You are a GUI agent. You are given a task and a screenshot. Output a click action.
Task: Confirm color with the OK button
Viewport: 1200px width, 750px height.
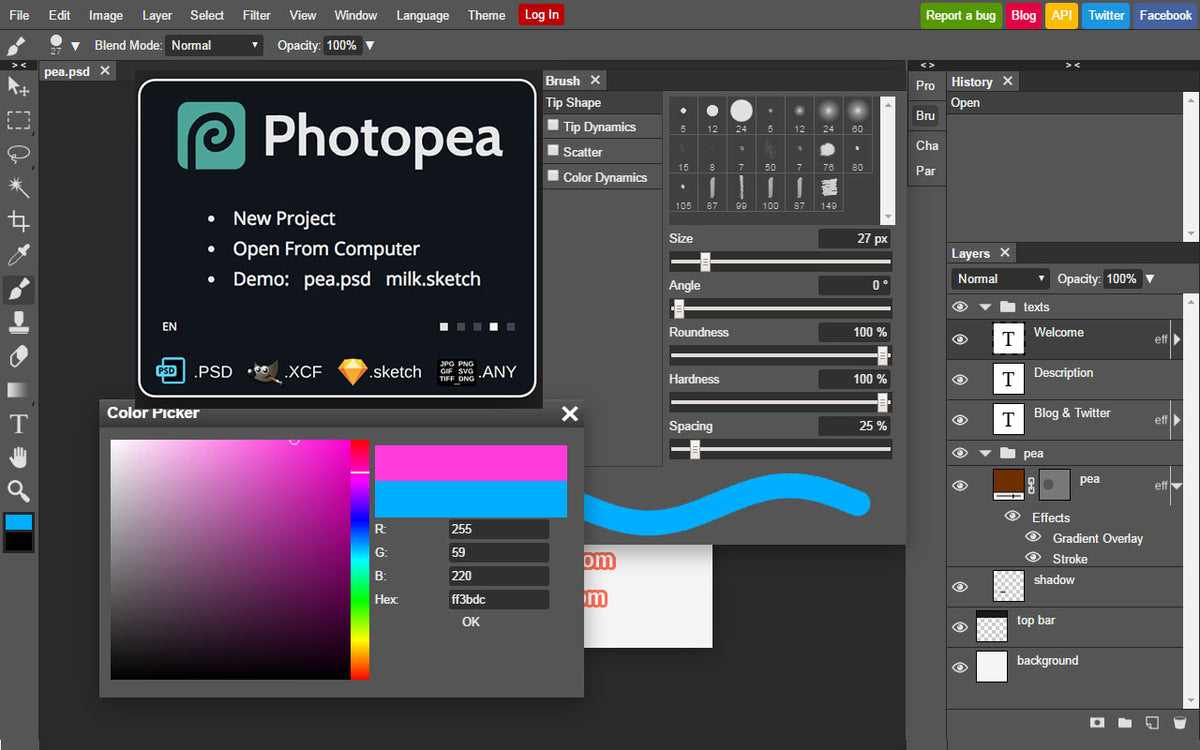pos(471,622)
